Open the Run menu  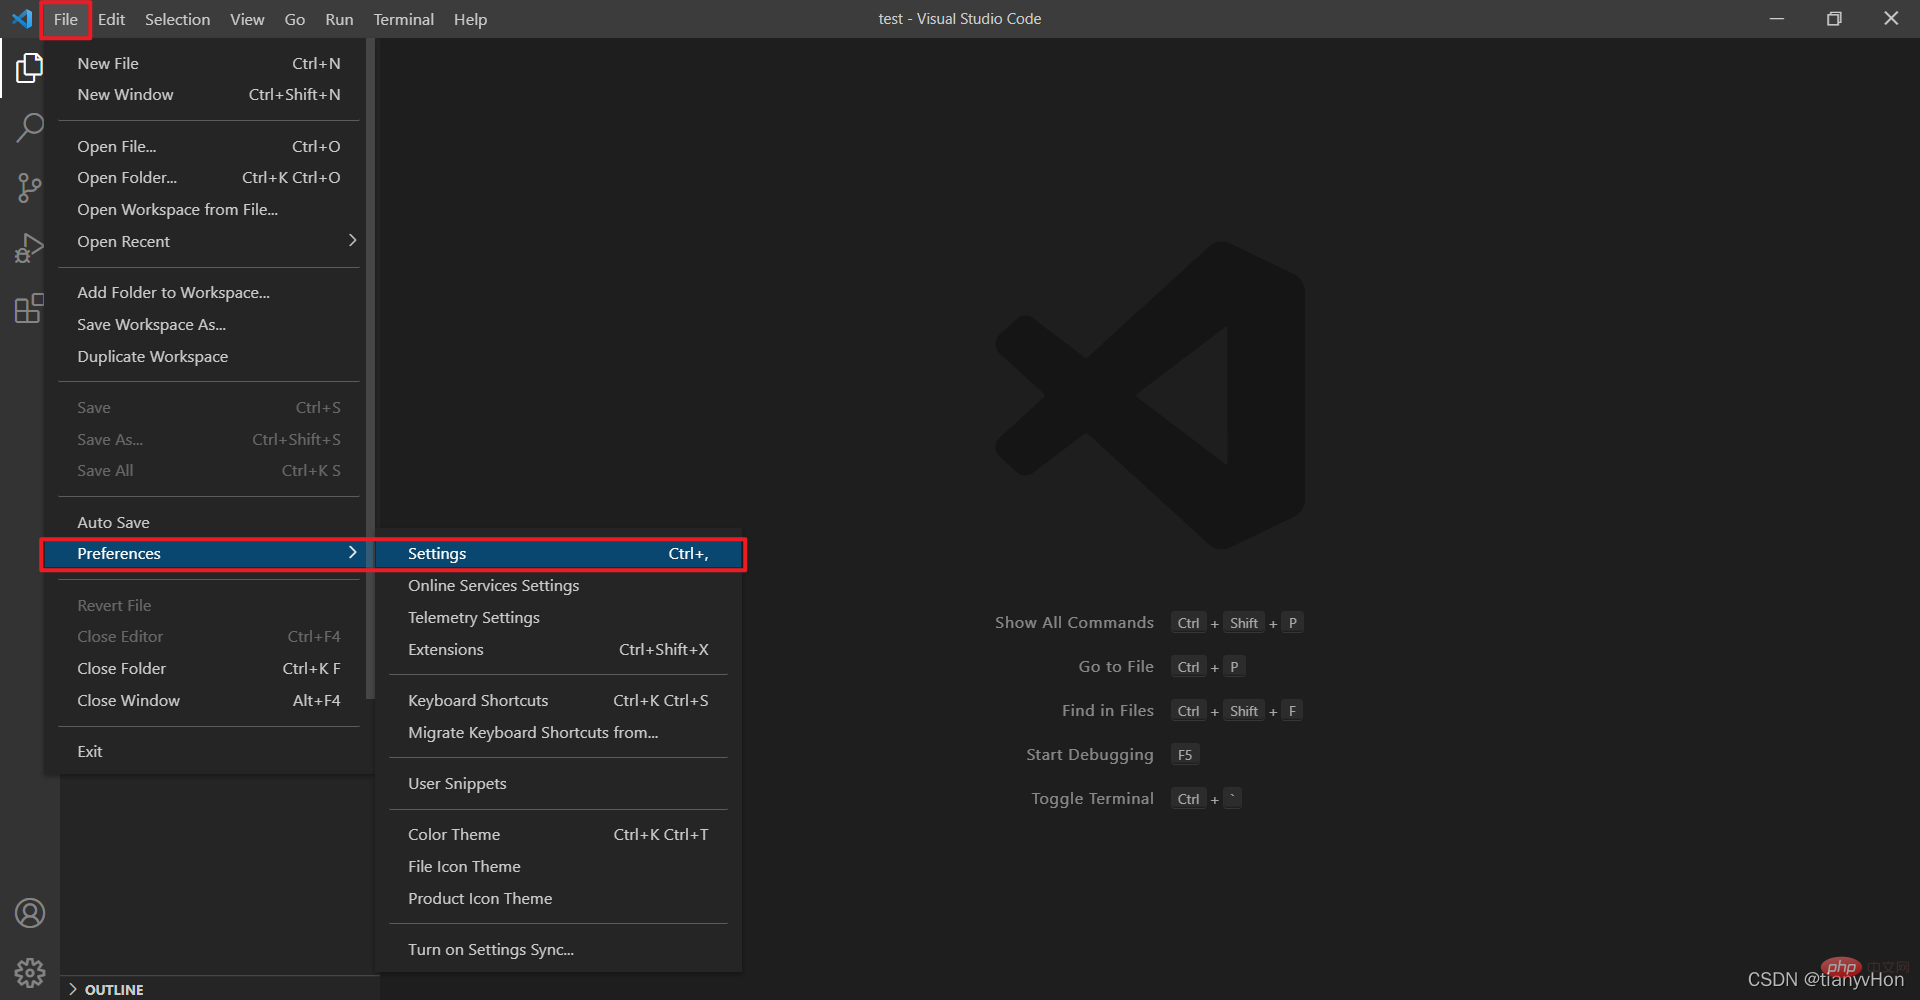pyautogui.click(x=339, y=19)
